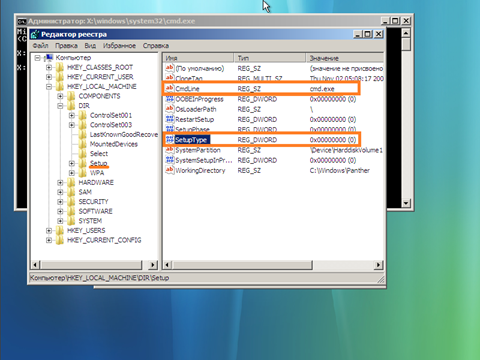This screenshot has height=360, width=480.
Task: Open the Избранное menu
Action: (x=119, y=46)
